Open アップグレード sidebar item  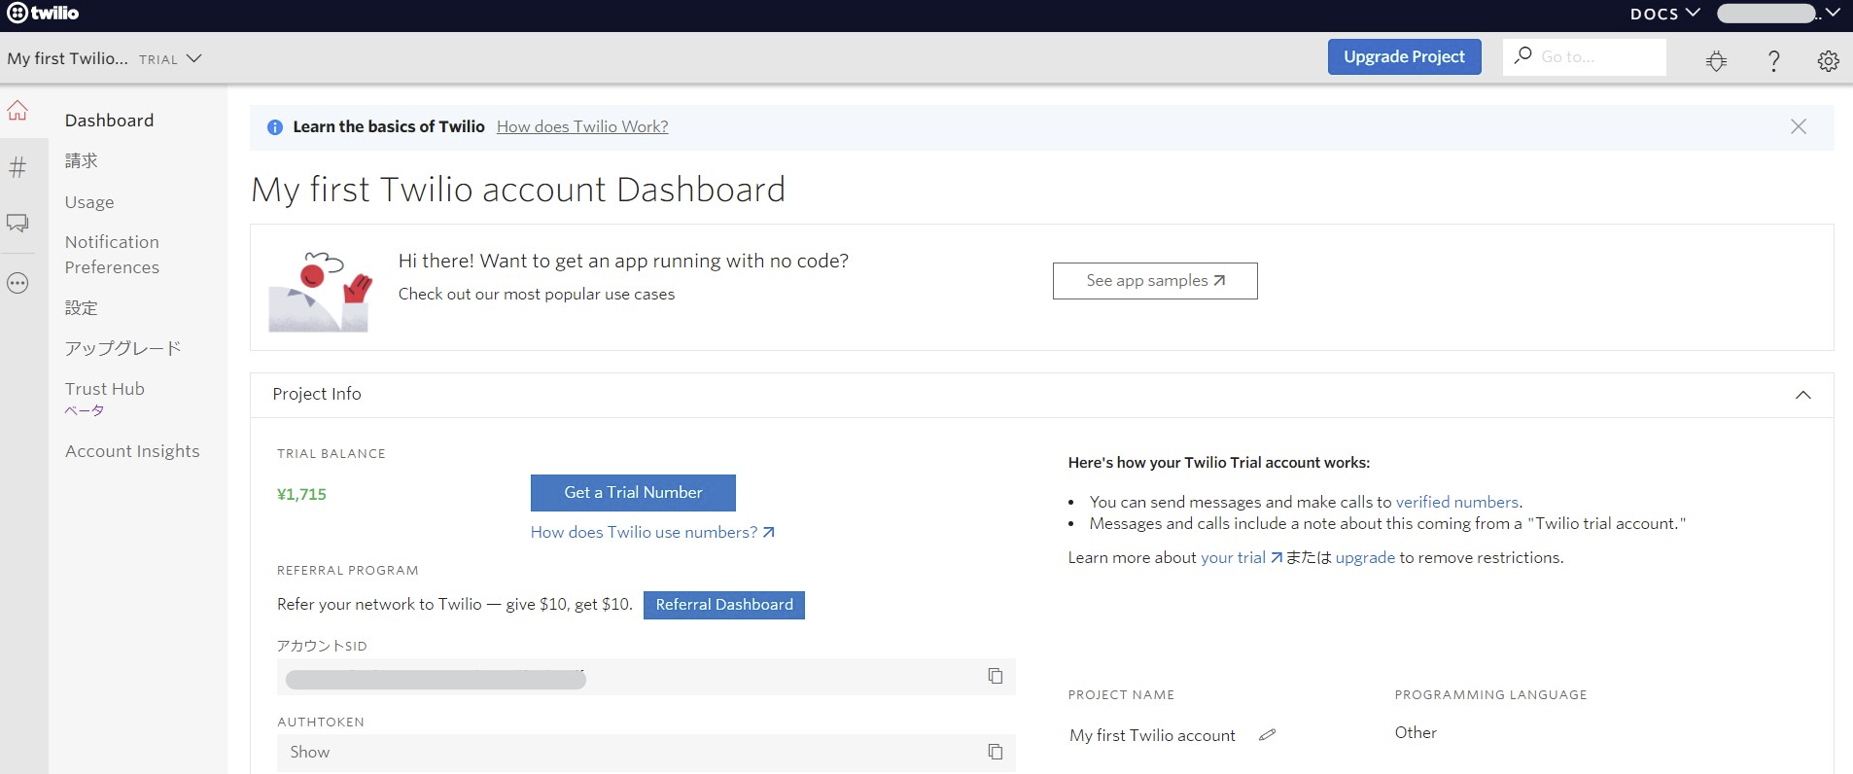123,348
